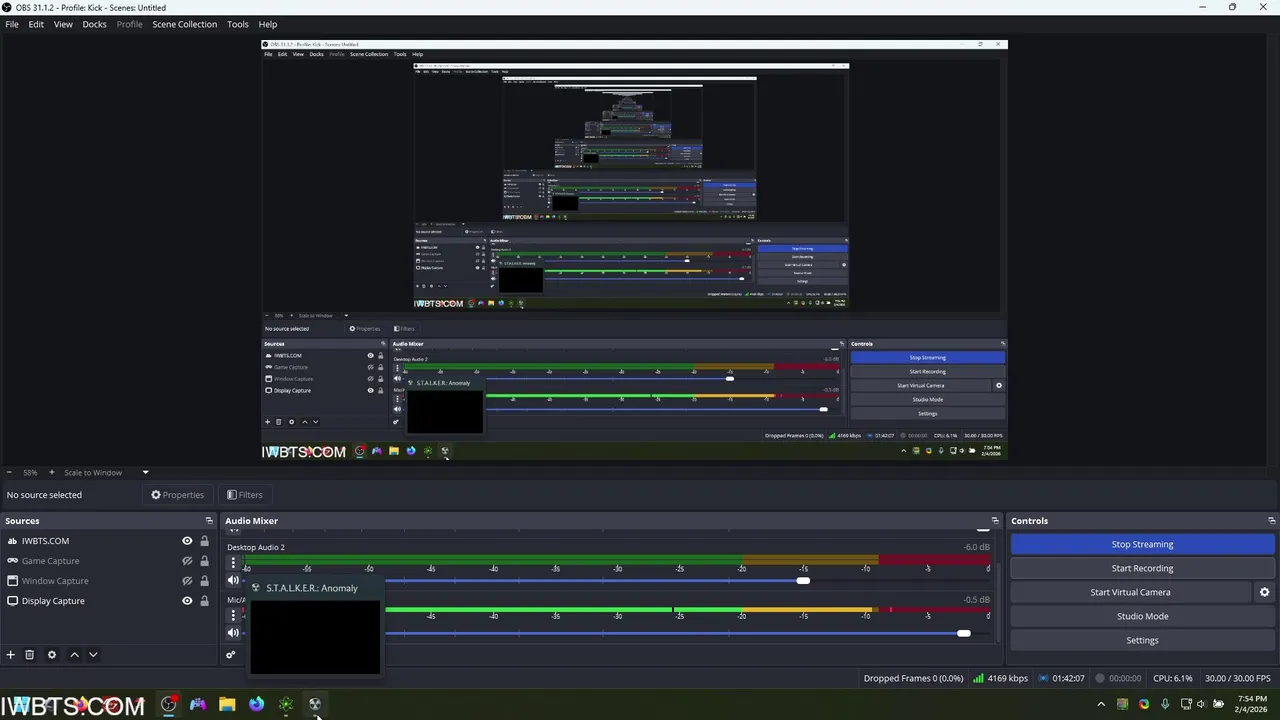Screen dimensions: 1280x720
Task: Open the Docks menu
Action: pyautogui.click(x=94, y=24)
